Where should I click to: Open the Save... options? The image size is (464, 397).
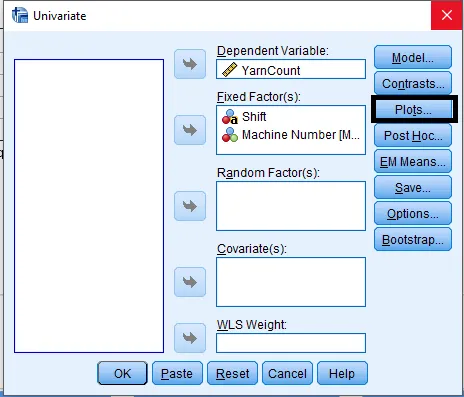[x=413, y=187]
